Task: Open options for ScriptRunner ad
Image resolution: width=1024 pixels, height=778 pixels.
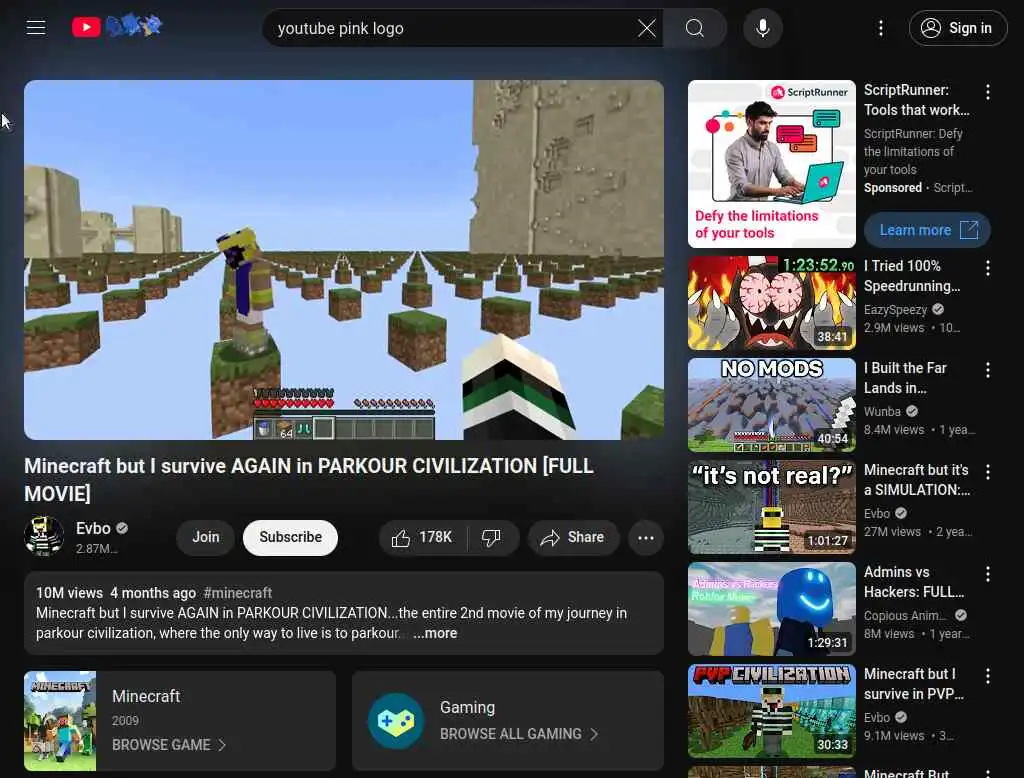Action: pos(987,92)
